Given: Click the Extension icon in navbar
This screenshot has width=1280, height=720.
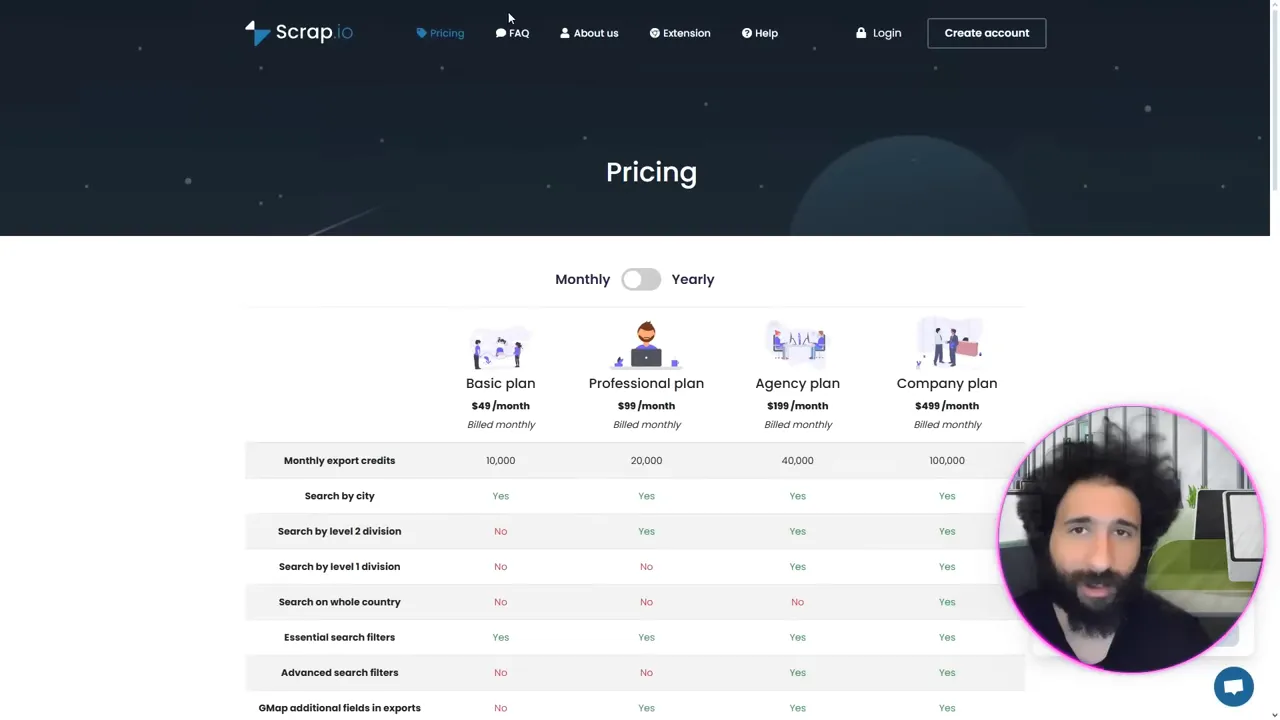Looking at the screenshot, I should click(655, 33).
